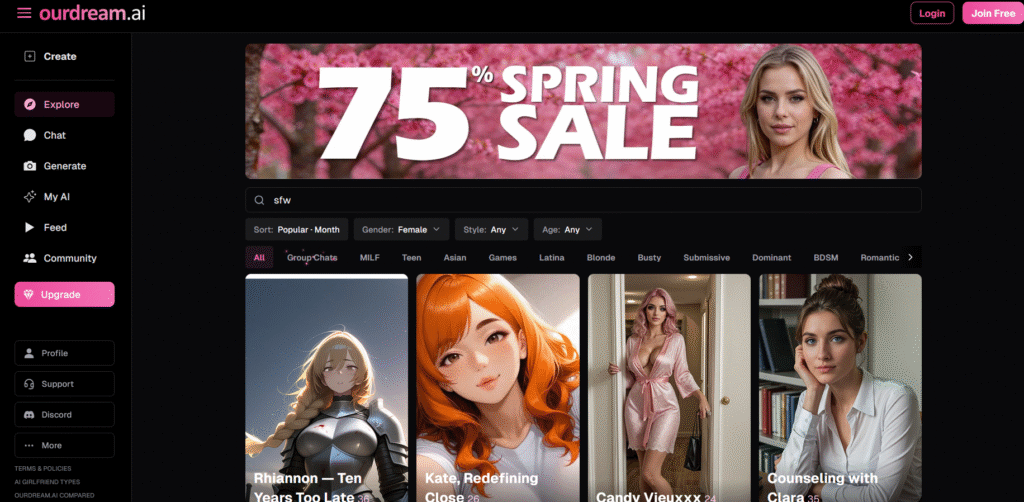
Task: Click the pink Upgrade button
Action: (64, 295)
